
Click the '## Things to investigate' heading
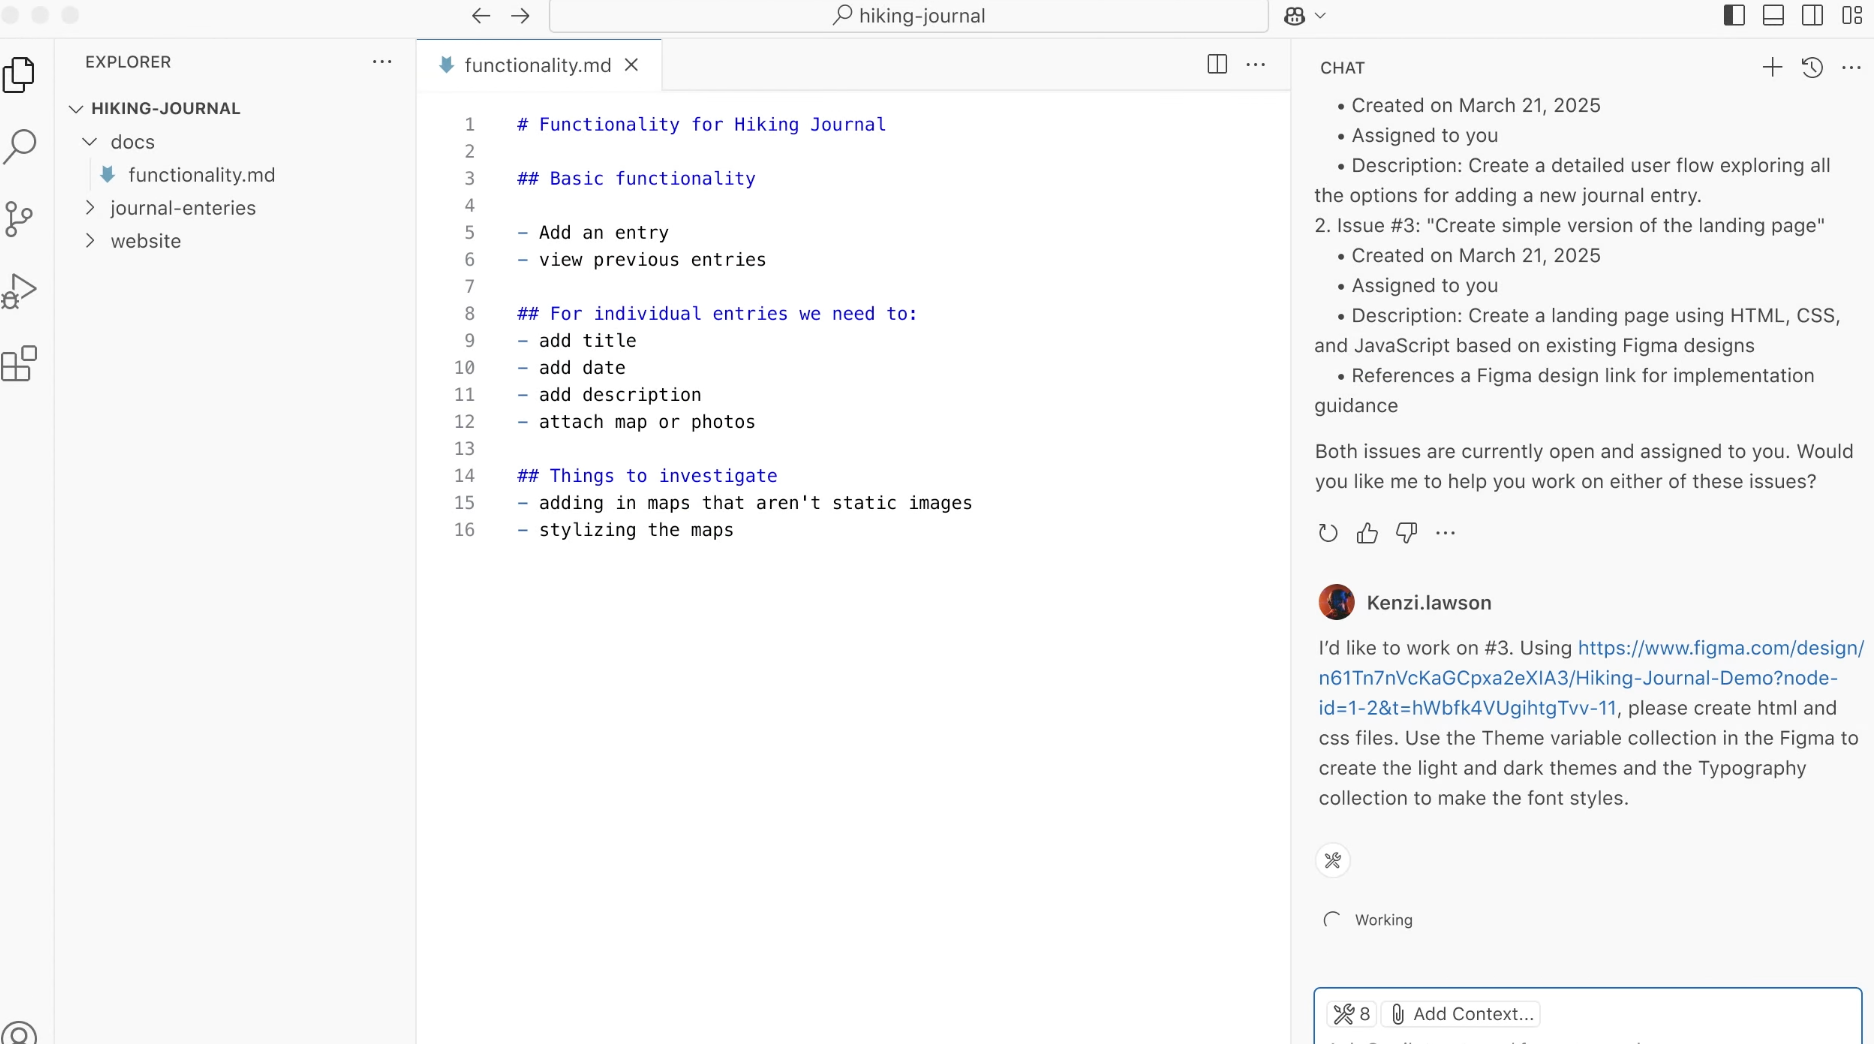click(647, 475)
